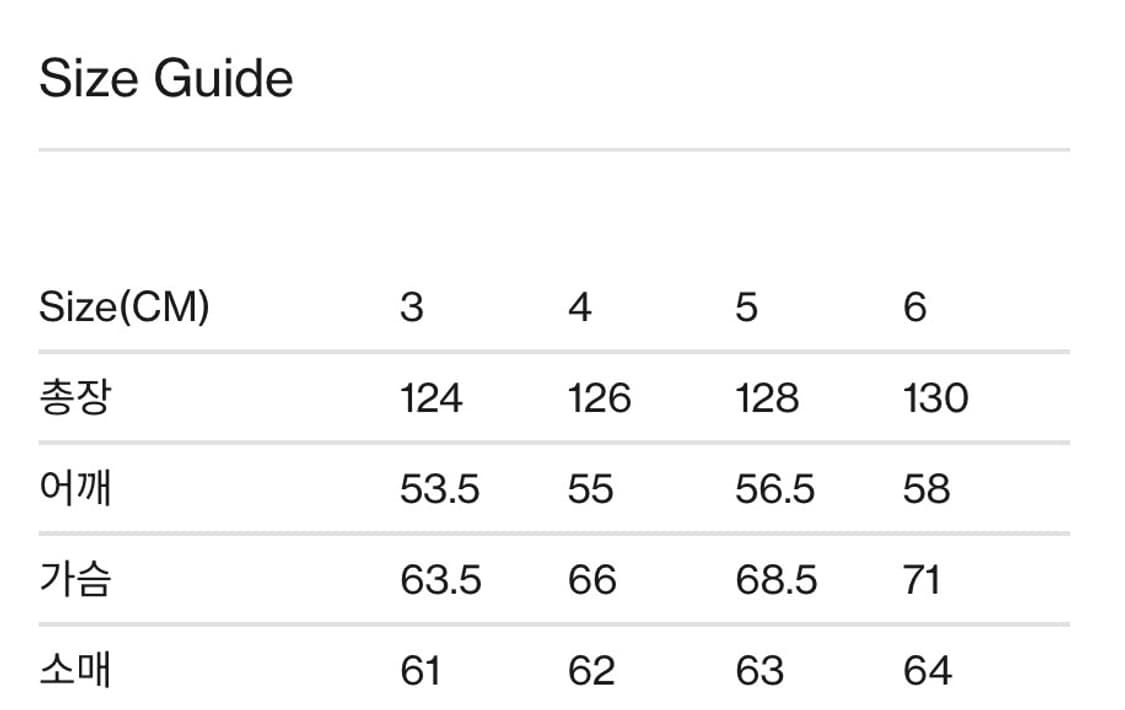The width and height of the screenshot is (1125, 710).
Task: Select the 61 sleeve measurement
Action: (x=420, y=670)
